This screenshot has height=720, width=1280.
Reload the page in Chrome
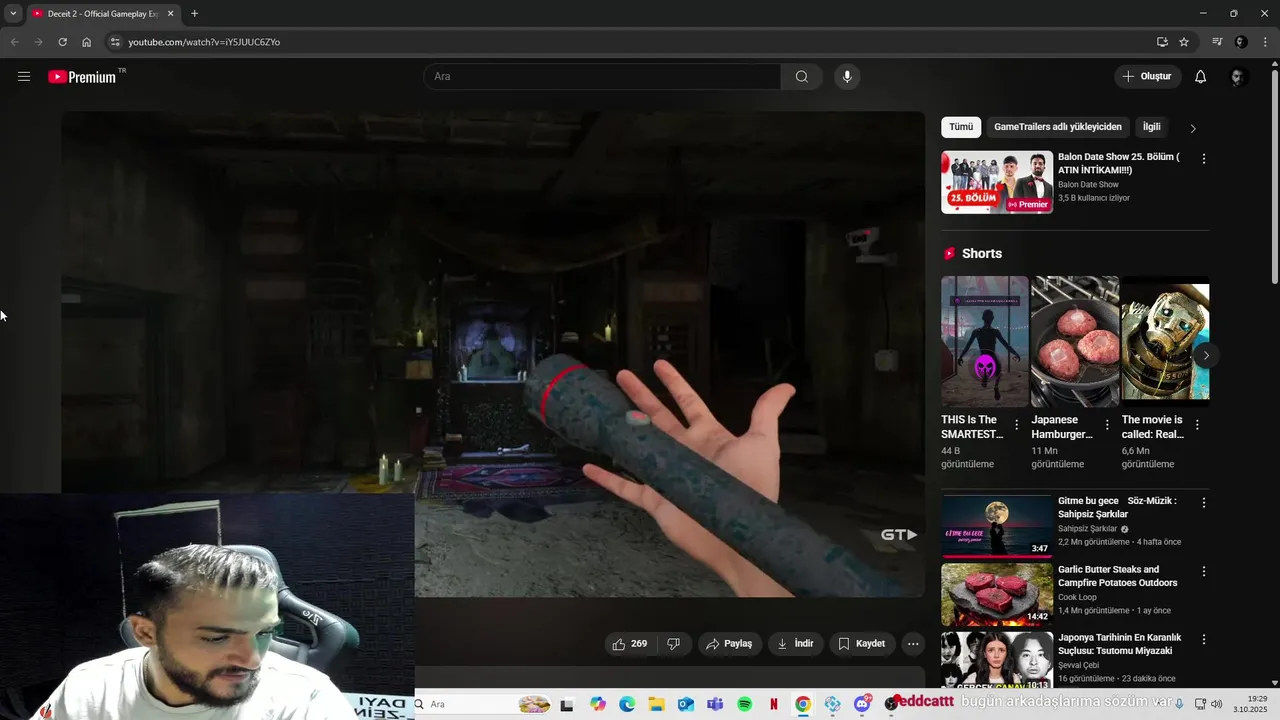62,42
